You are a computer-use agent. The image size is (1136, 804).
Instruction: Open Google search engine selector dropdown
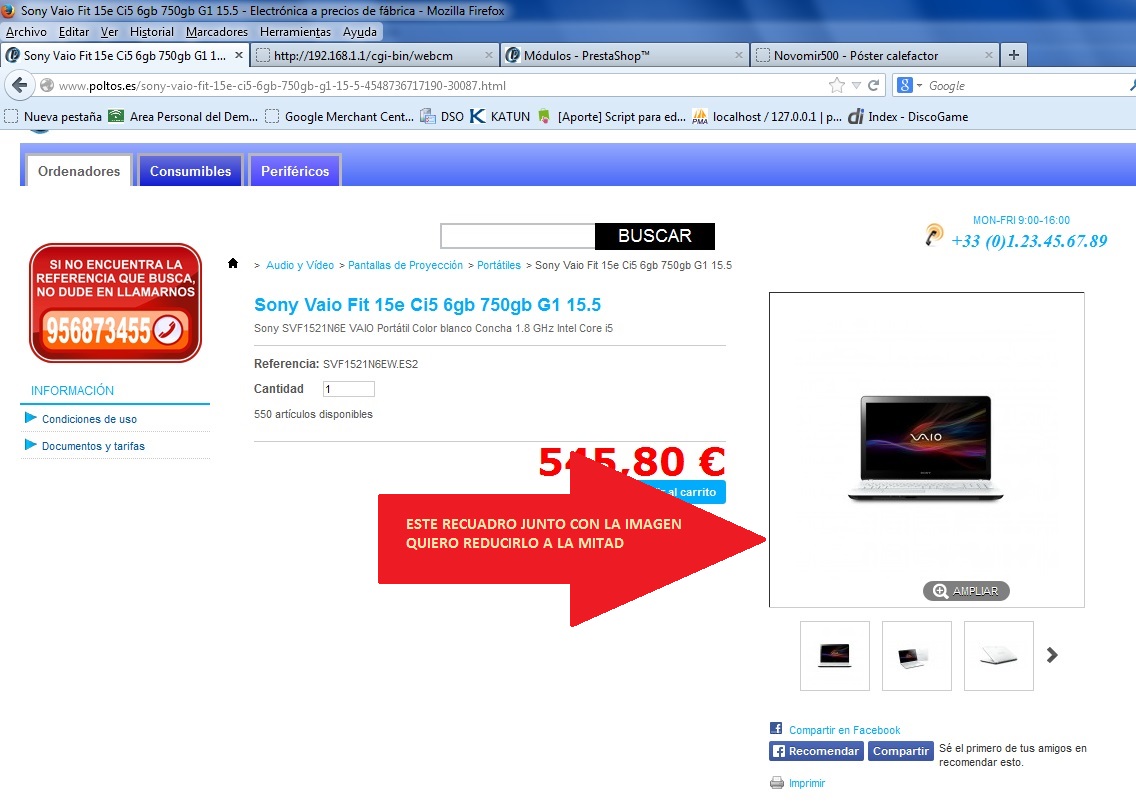(909, 85)
